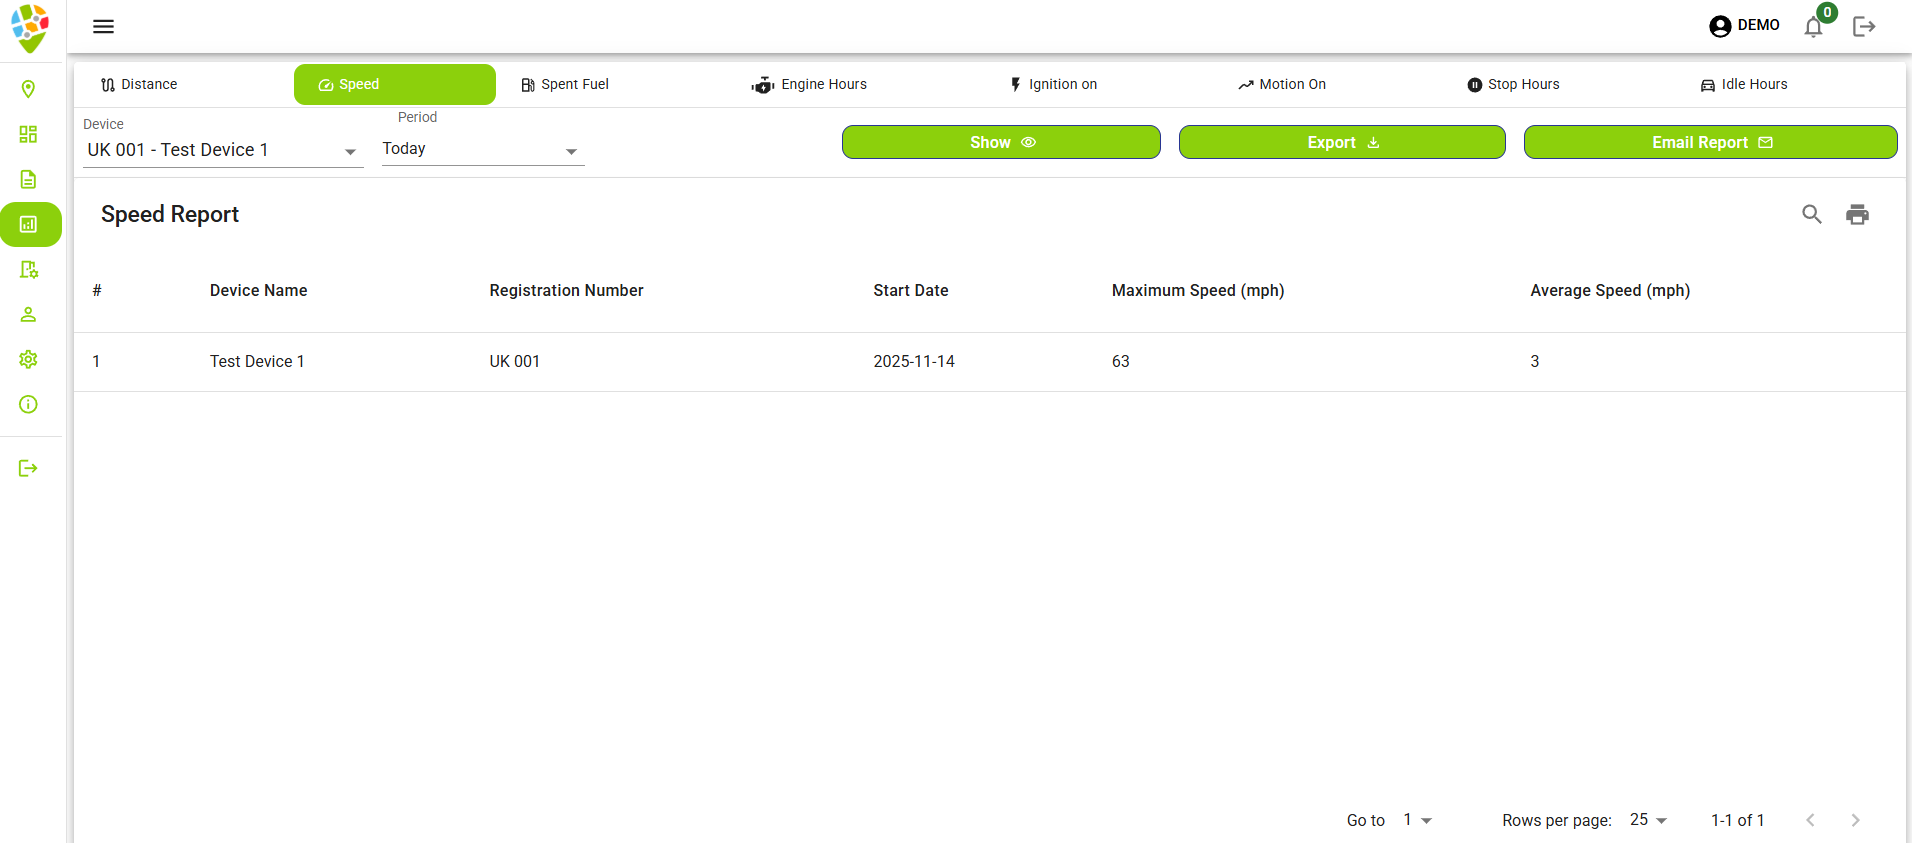The height and width of the screenshot is (843, 1912).
Task: Open the map location pin in sidebar
Action: click(28, 89)
